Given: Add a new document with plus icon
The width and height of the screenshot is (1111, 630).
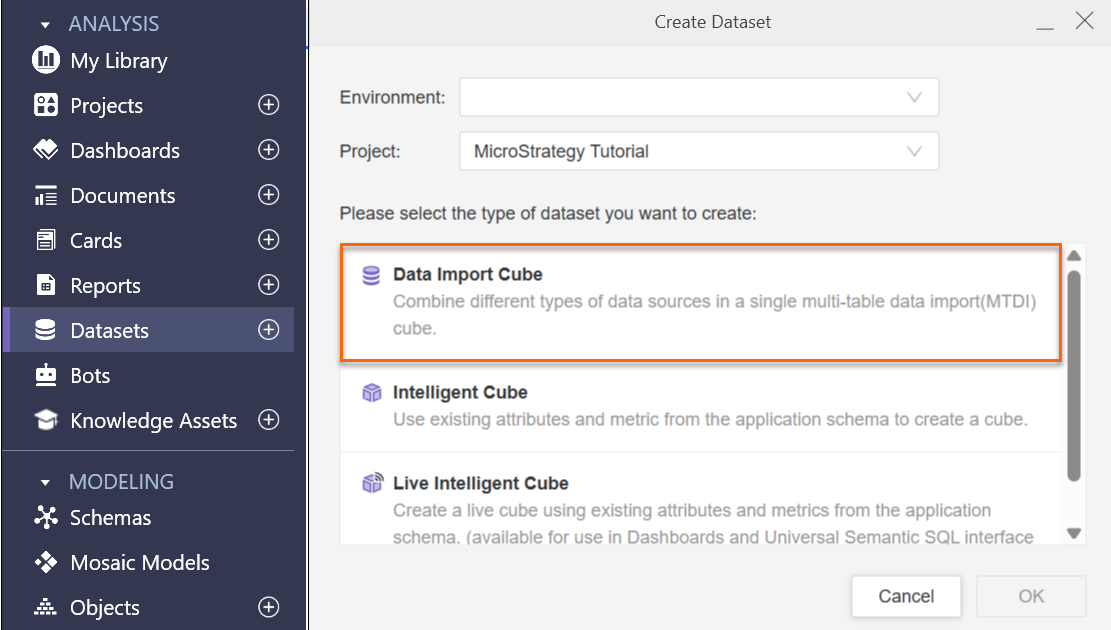Looking at the screenshot, I should click(x=268, y=195).
